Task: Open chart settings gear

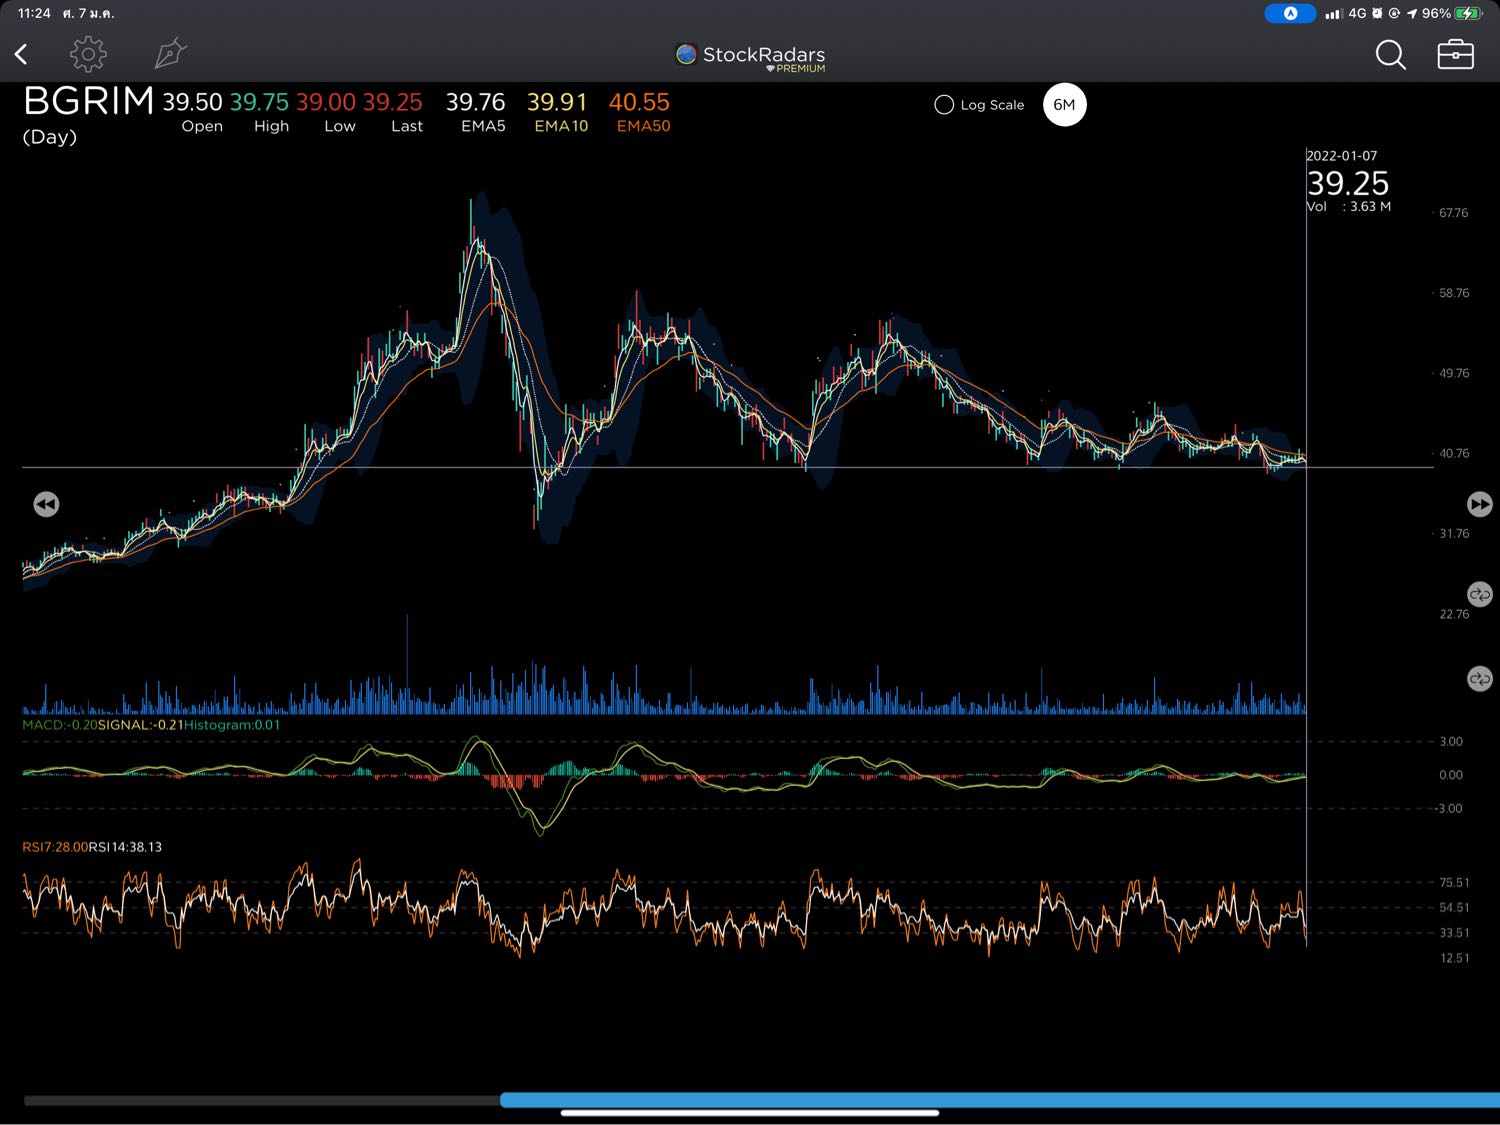Action: click(88, 54)
